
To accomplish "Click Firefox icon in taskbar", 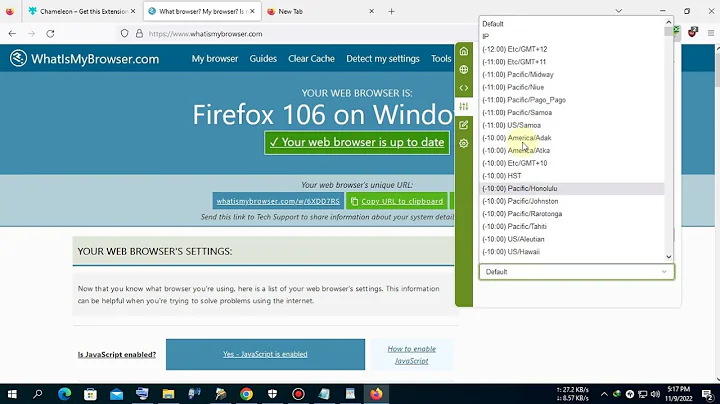I will [x=376, y=394].
